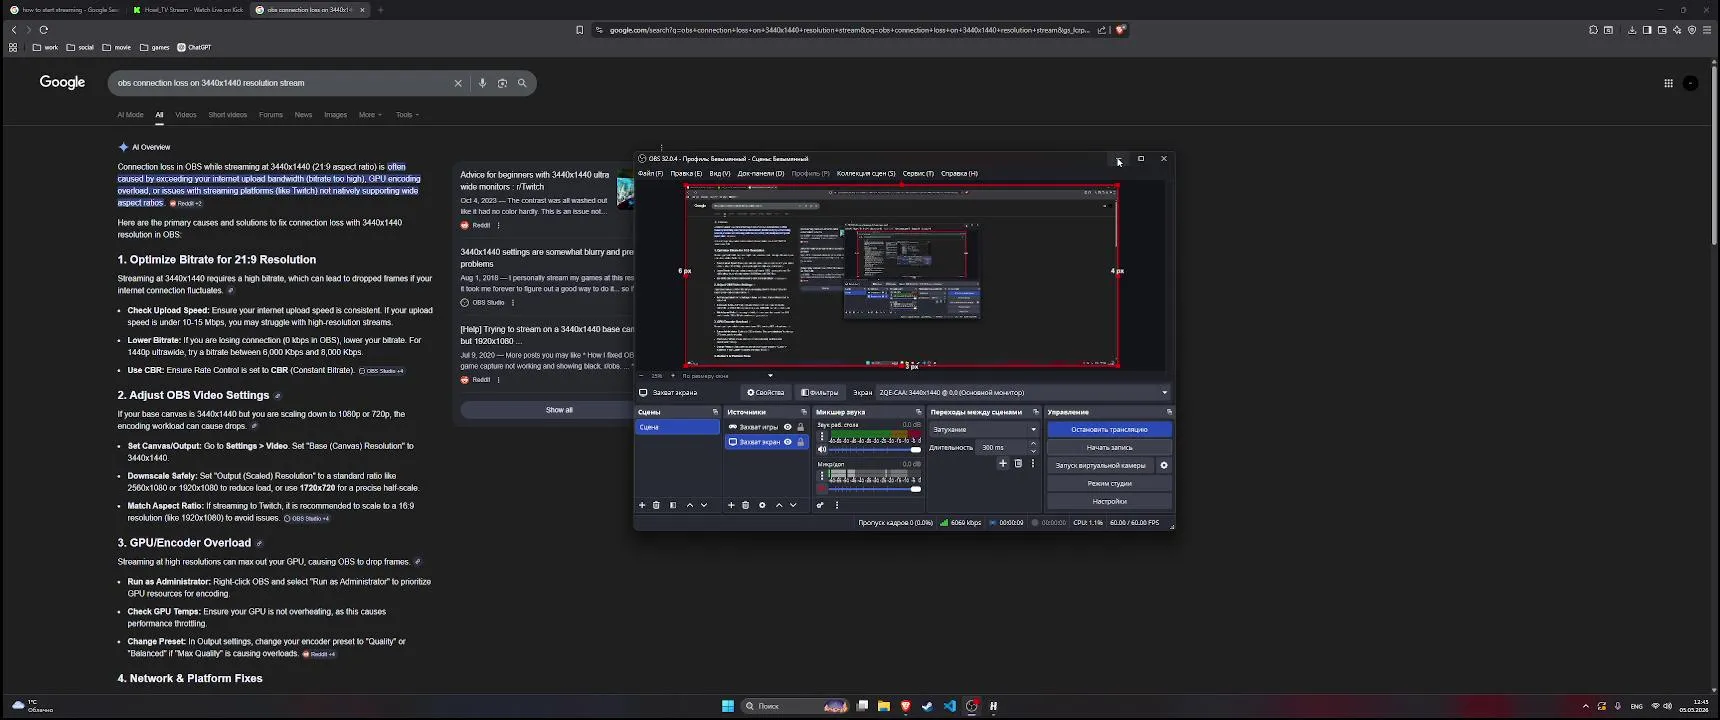Viewport: 1720px width, 720px height.
Task: Toggle lock on screen capture source
Action: tap(800, 442)
